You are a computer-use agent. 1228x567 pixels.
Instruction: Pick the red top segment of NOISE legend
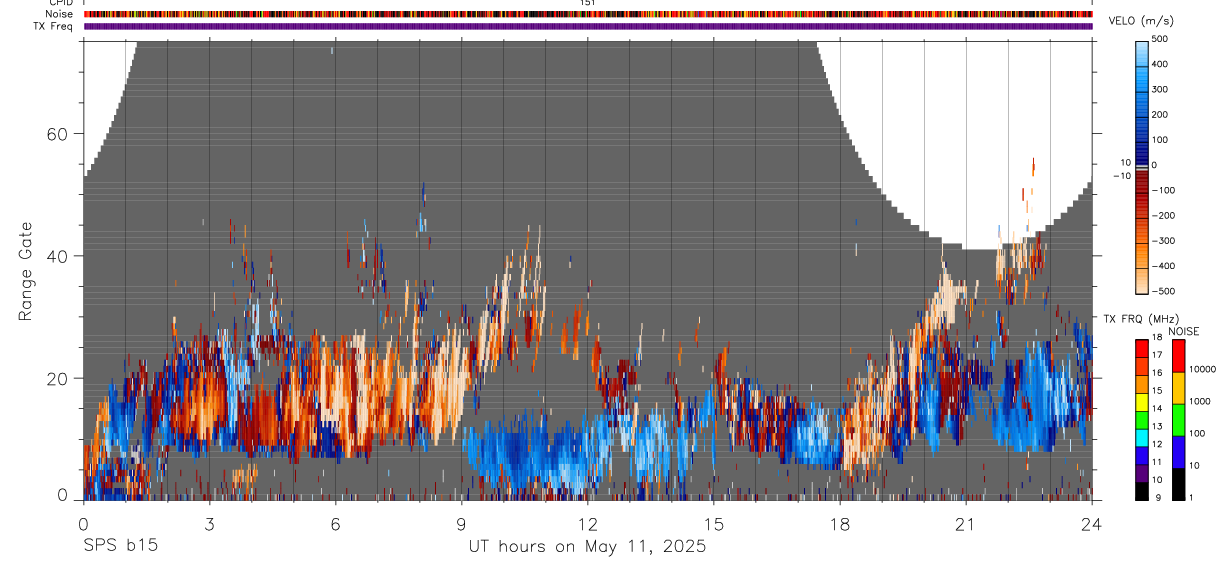click(1178, 356)
